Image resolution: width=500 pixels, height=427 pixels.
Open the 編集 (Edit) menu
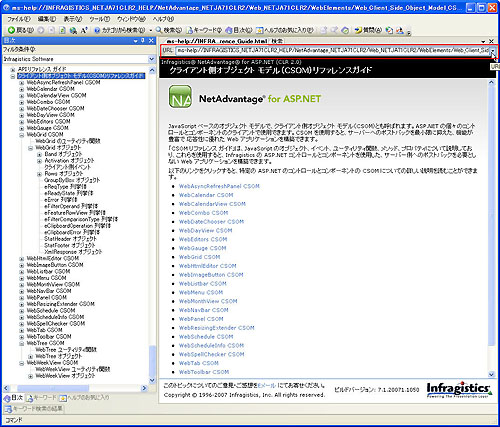[47, 19]
